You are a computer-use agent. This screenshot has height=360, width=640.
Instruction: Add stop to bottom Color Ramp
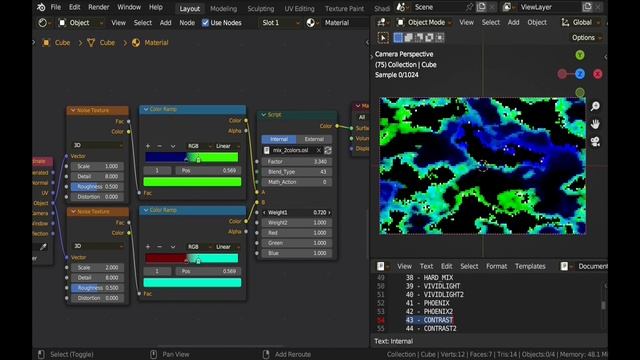(x=148, y=247)
